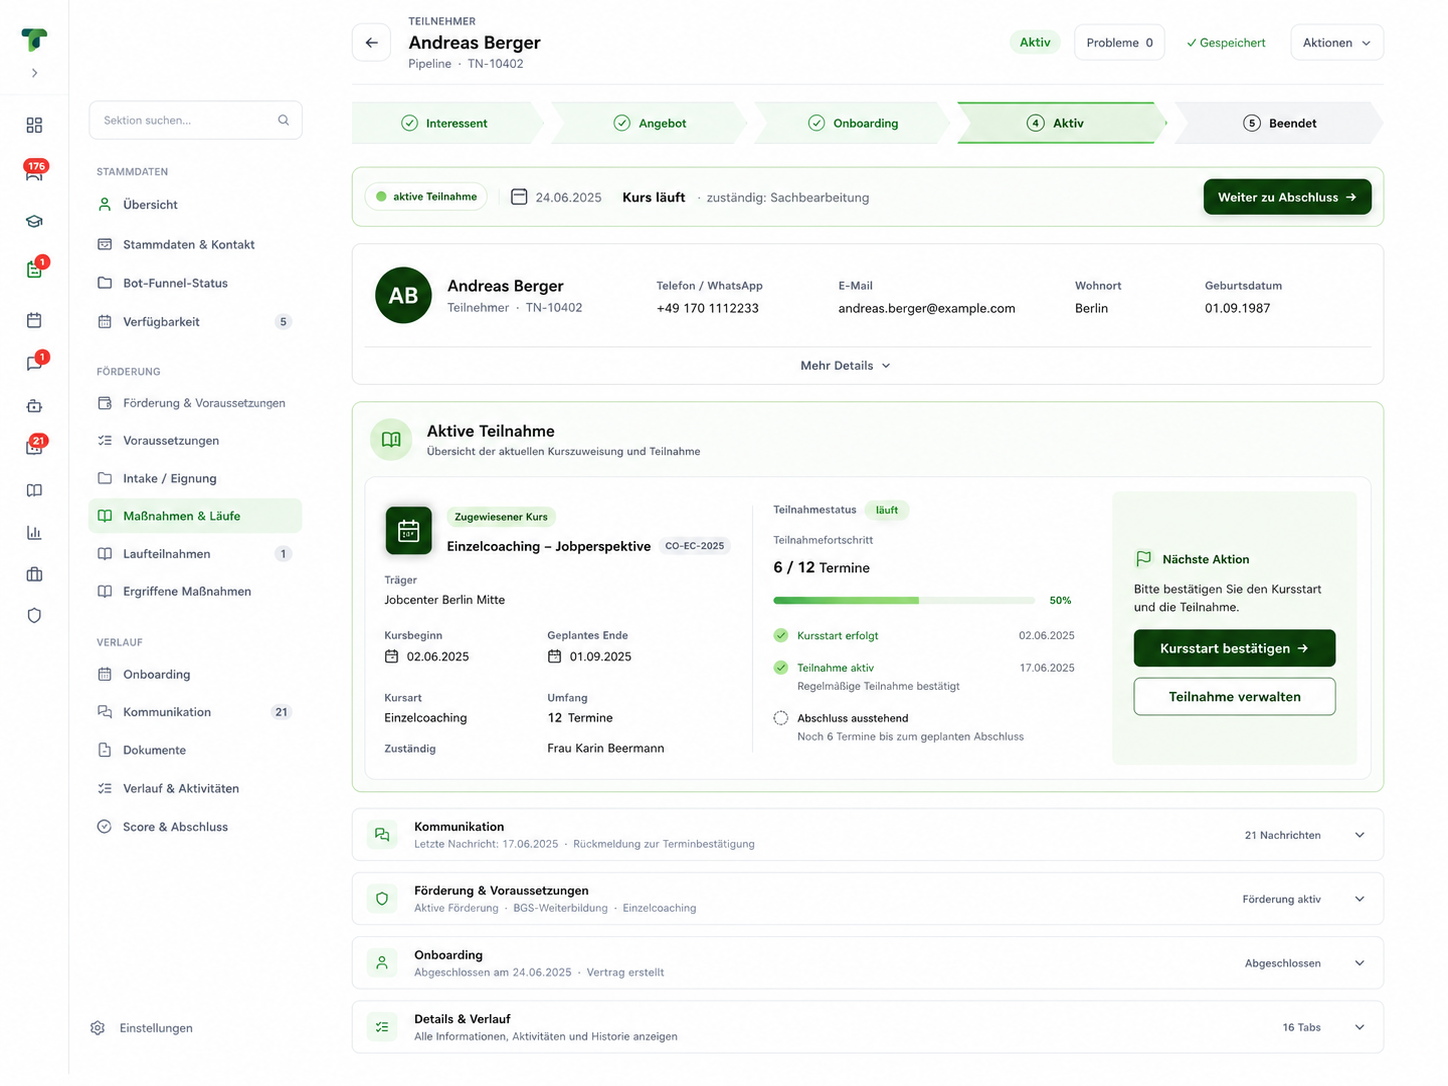Open Intake / Eignung in the sidebar
Image resolution: width=1448 pixels, height=1086 pixels.
click(196, 478)
